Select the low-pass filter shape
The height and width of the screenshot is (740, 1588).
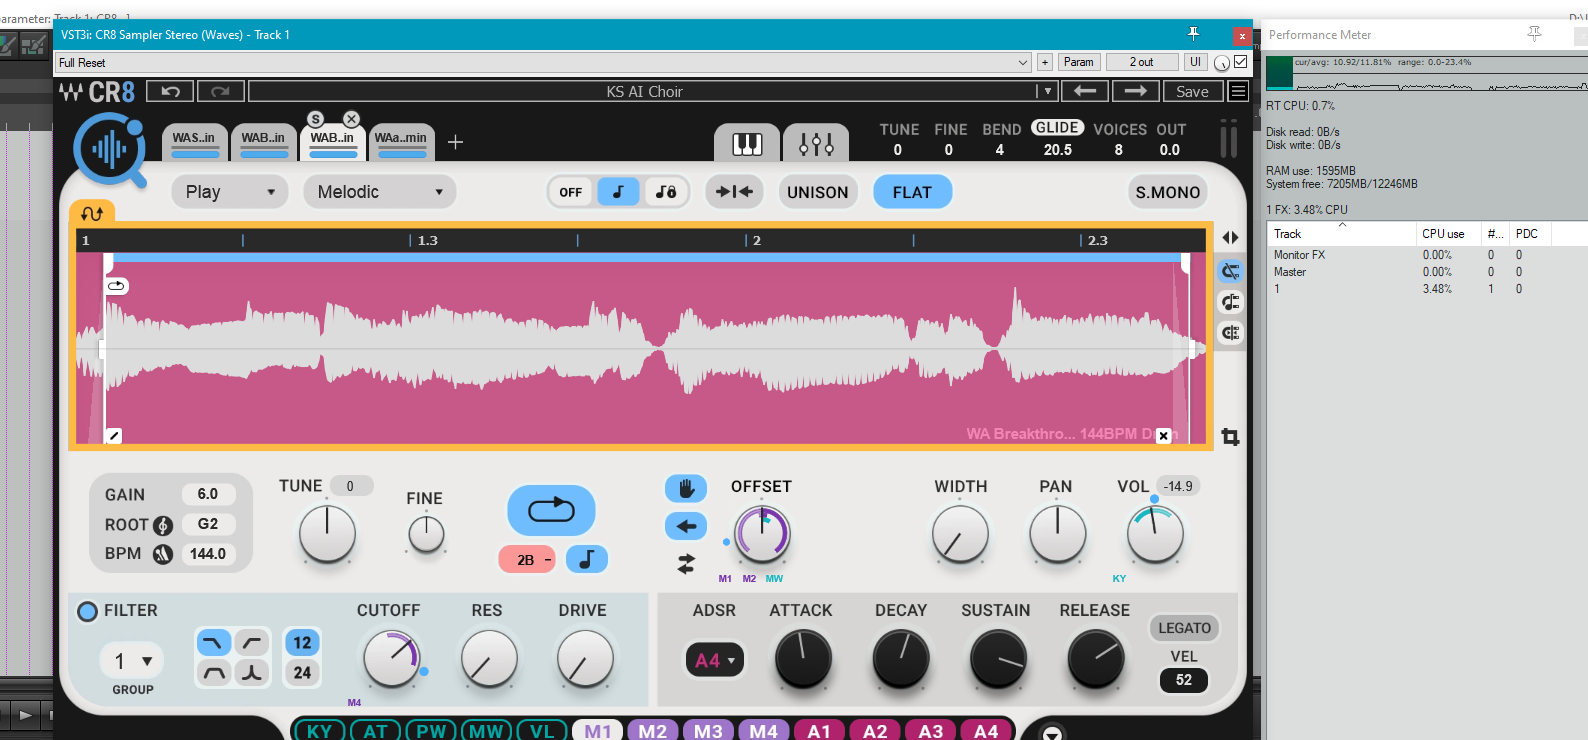[214, 642]
